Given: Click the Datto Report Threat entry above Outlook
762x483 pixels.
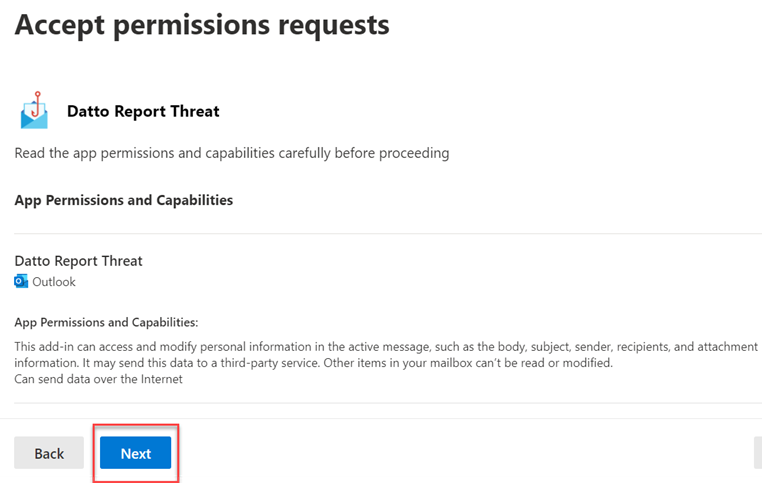Looking at the screenshot, I should [x=78, y=261].
